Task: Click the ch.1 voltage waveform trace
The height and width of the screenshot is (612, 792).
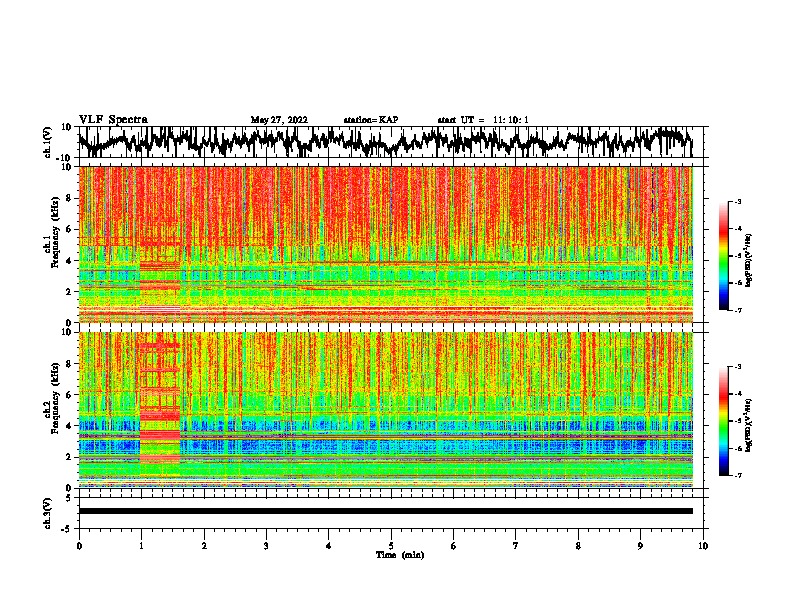Action: pyautogui.click(x=385, y=142)
